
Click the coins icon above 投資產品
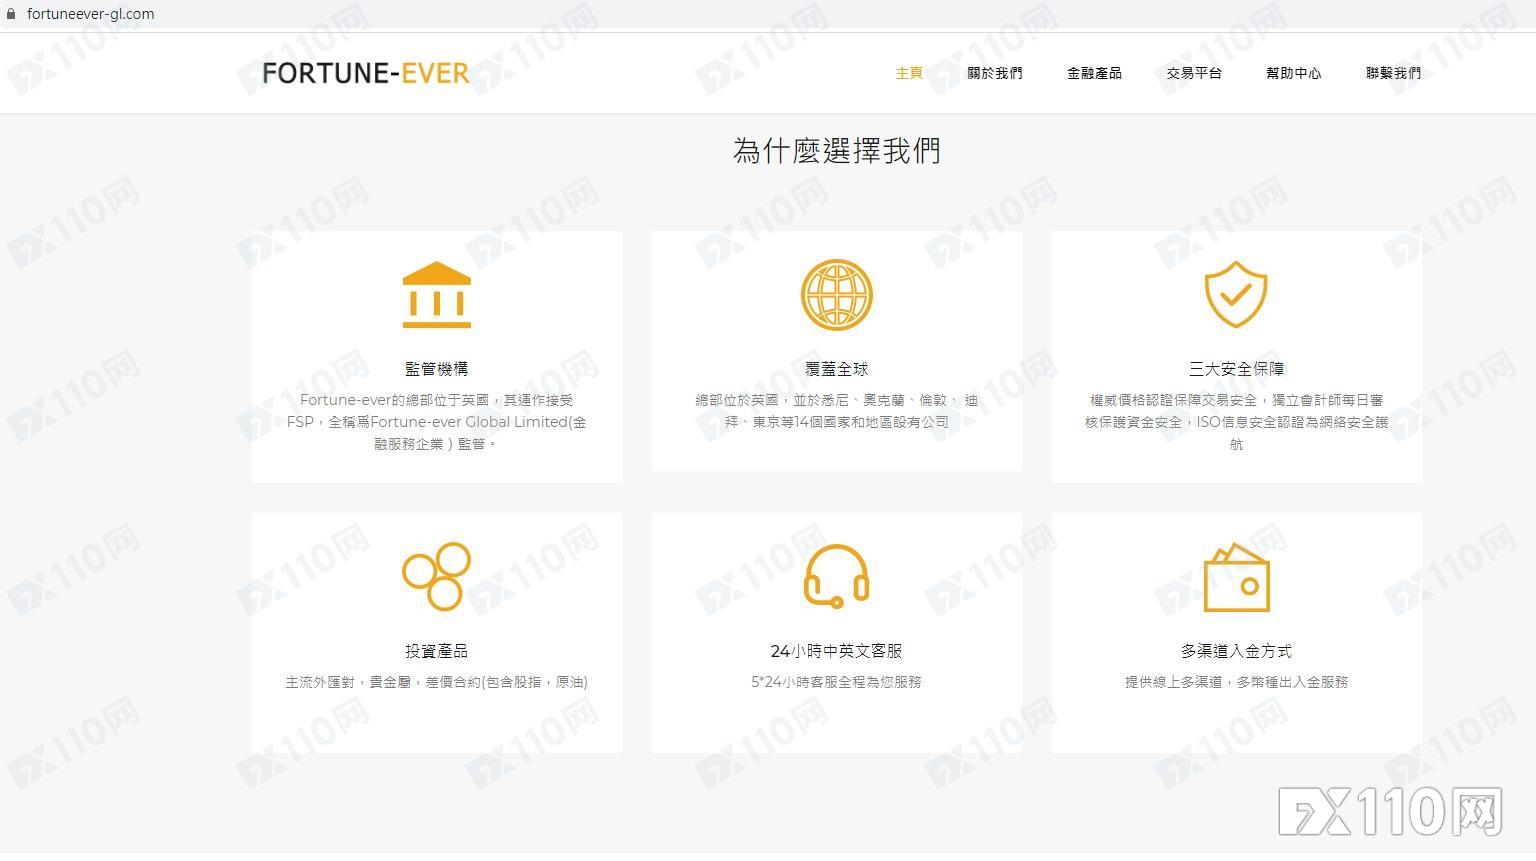click(437, 577)
